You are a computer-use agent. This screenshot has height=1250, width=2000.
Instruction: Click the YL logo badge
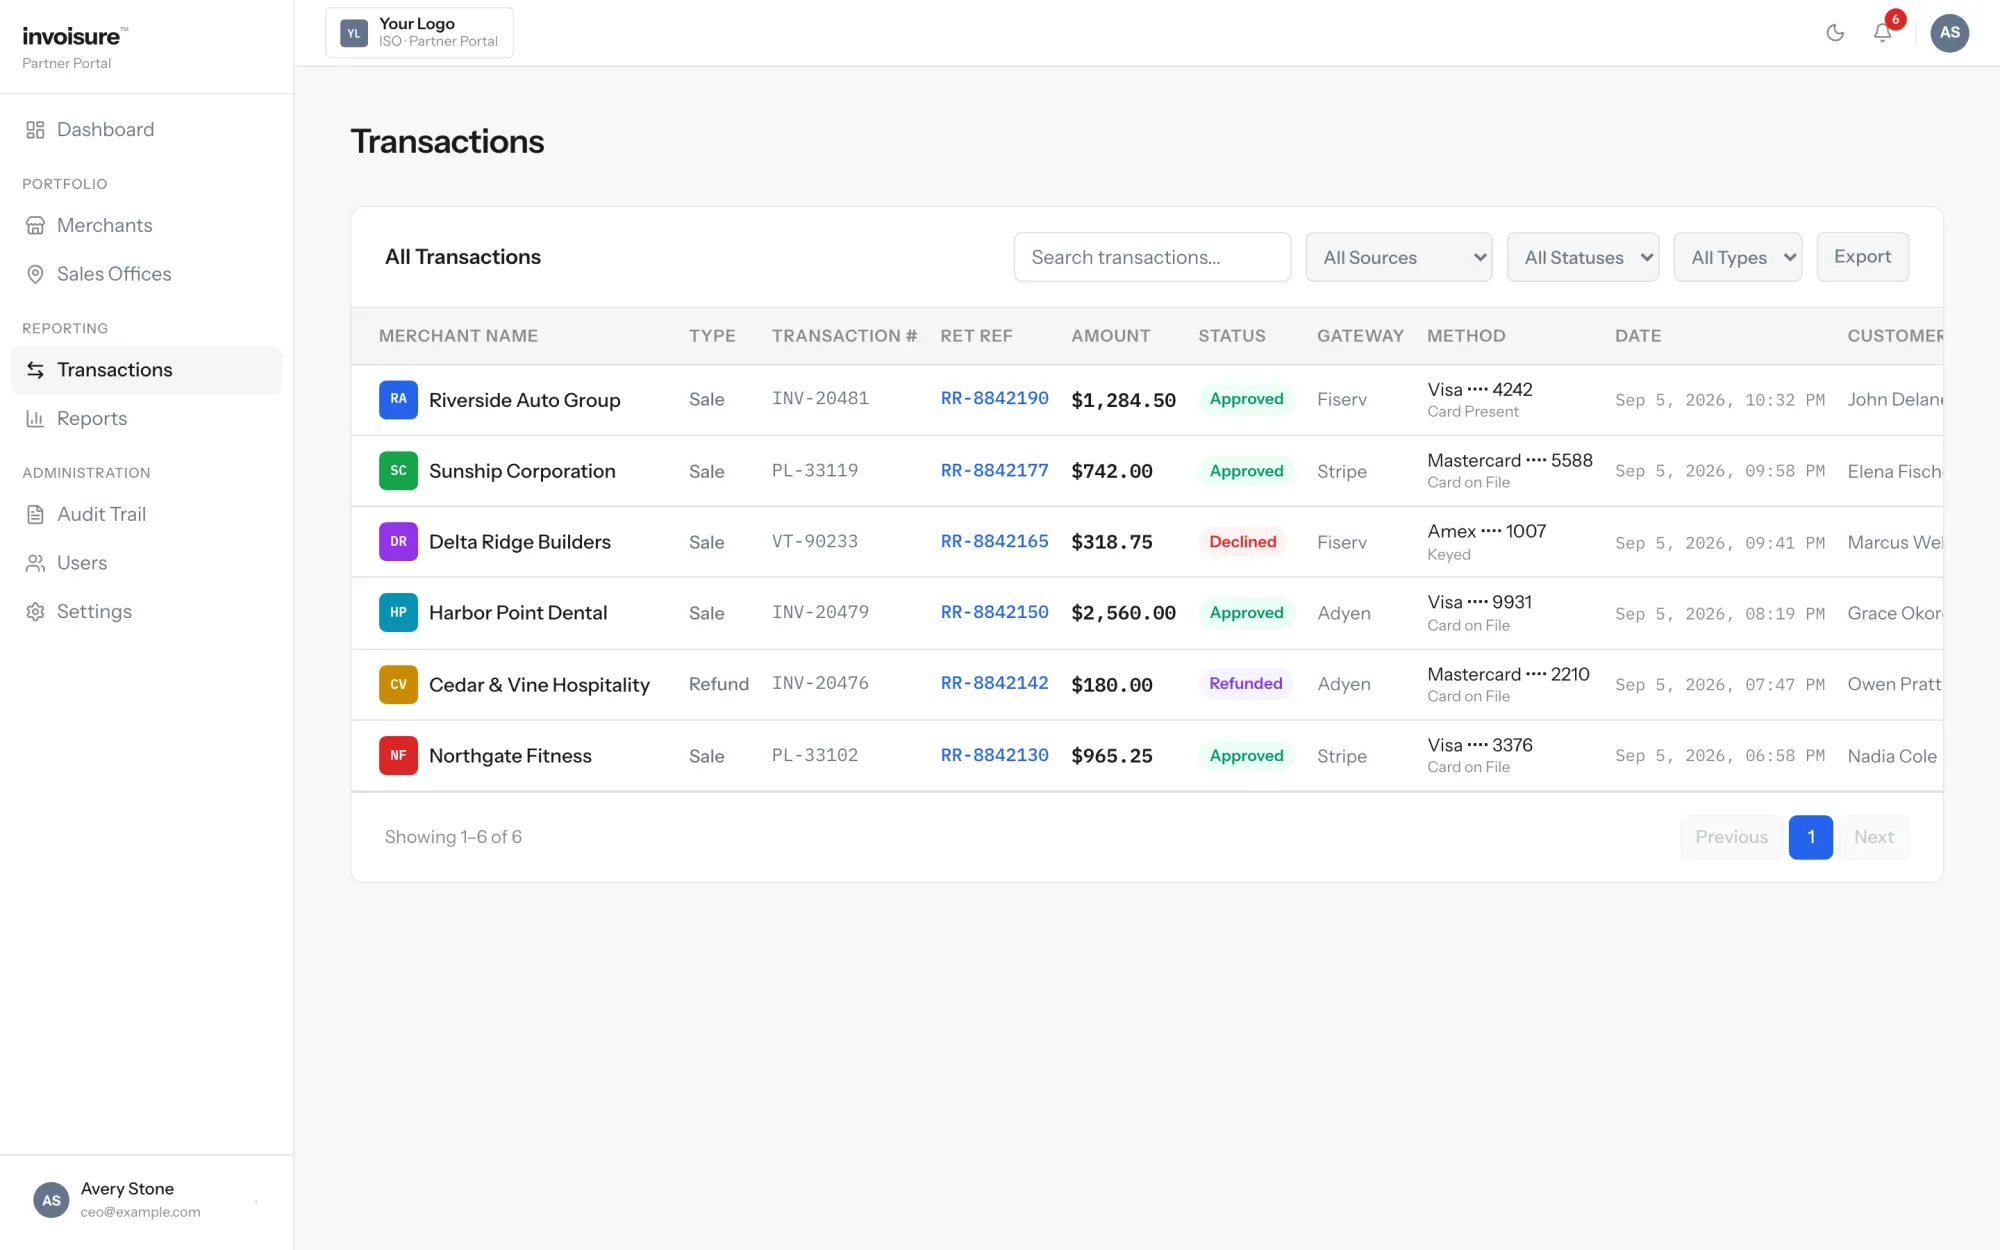[x=354, y=33]
